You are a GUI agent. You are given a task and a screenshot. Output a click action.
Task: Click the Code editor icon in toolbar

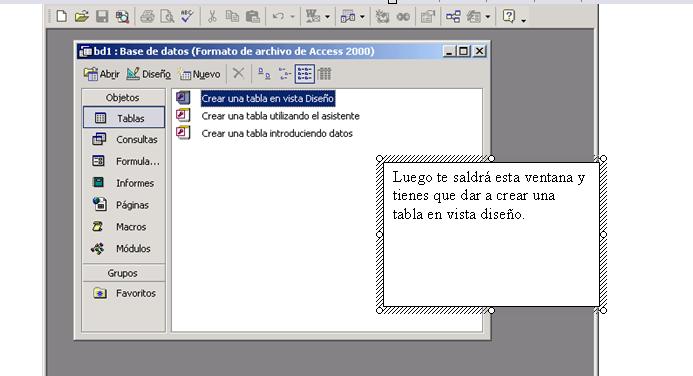pyautogui.click(x=382, y=17)
